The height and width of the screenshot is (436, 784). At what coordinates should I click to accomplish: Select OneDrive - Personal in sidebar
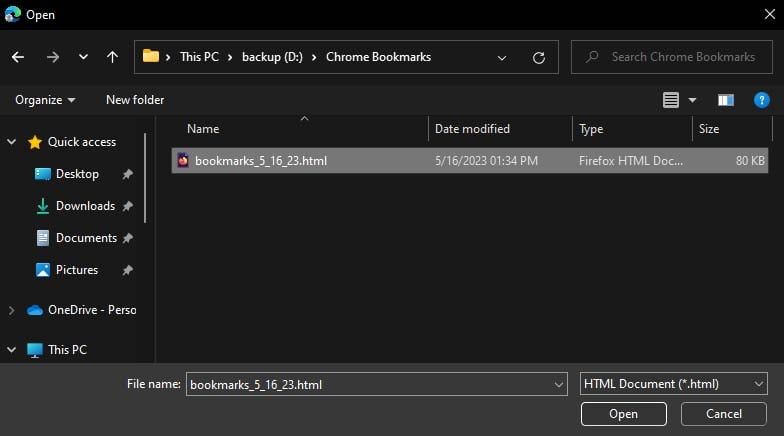coord(92,310)
